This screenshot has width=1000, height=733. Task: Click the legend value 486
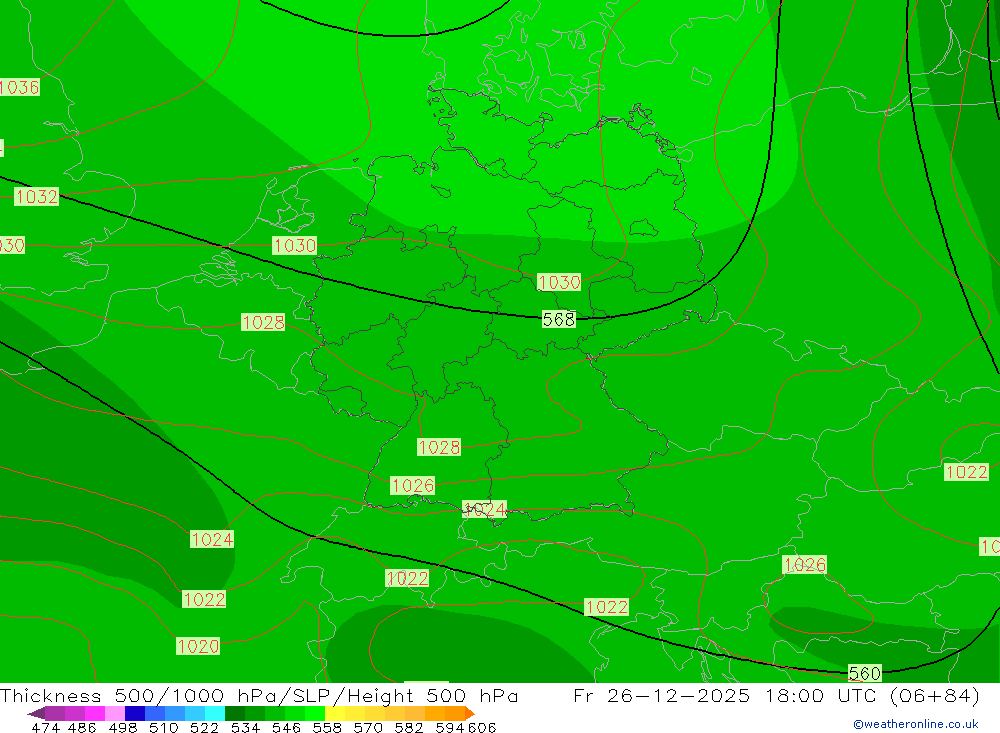click(82, 728)
